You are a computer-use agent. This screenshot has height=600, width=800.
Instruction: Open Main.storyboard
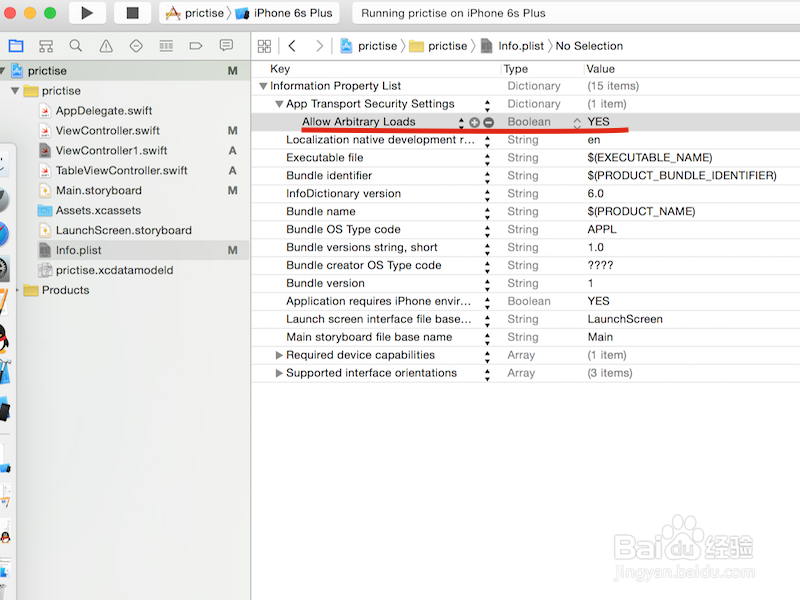point(98,190)
